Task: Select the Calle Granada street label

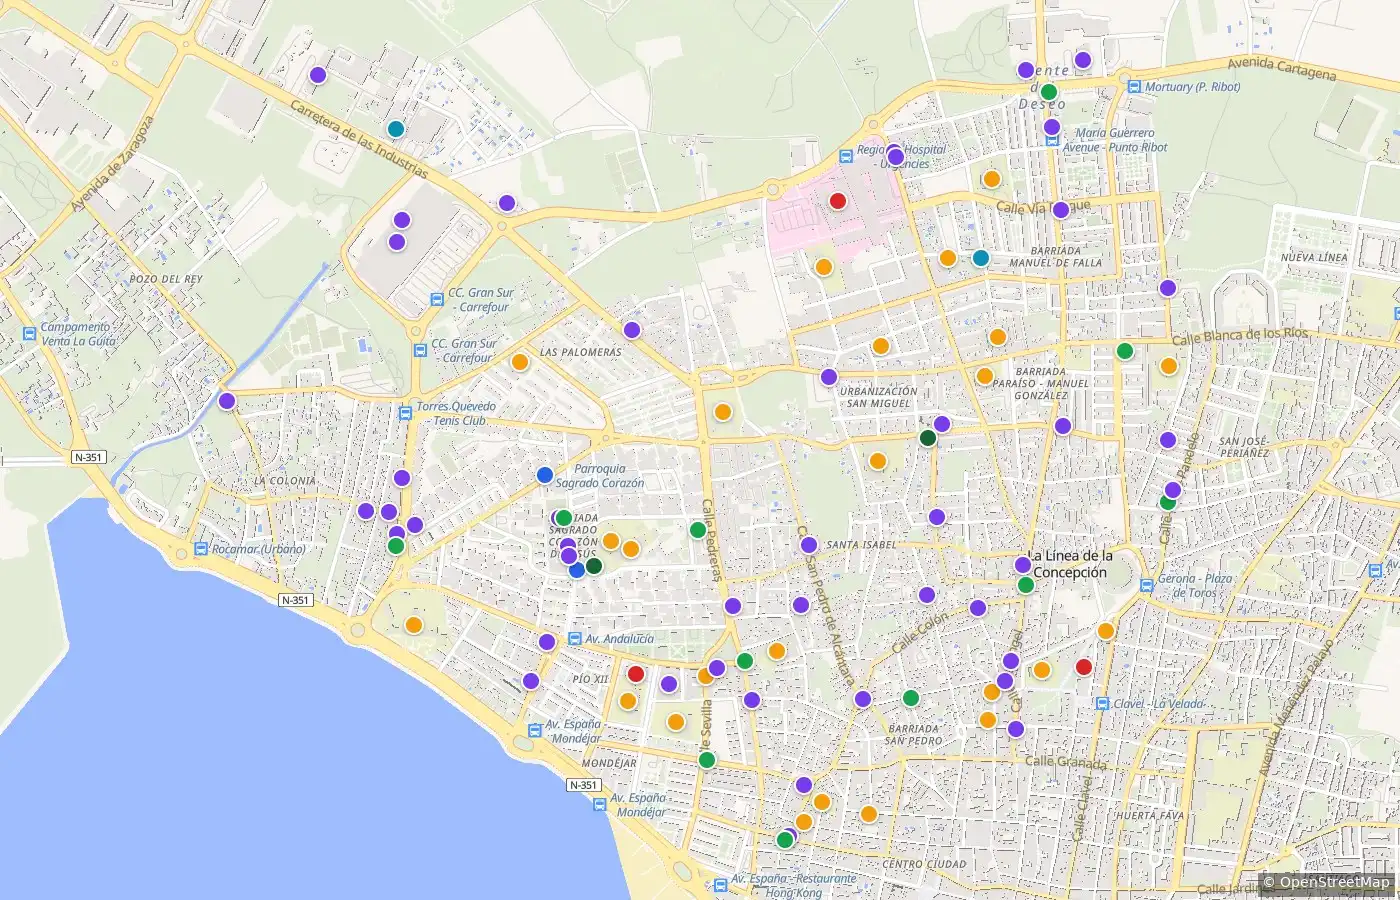Action: click(x=1066, y=762)
